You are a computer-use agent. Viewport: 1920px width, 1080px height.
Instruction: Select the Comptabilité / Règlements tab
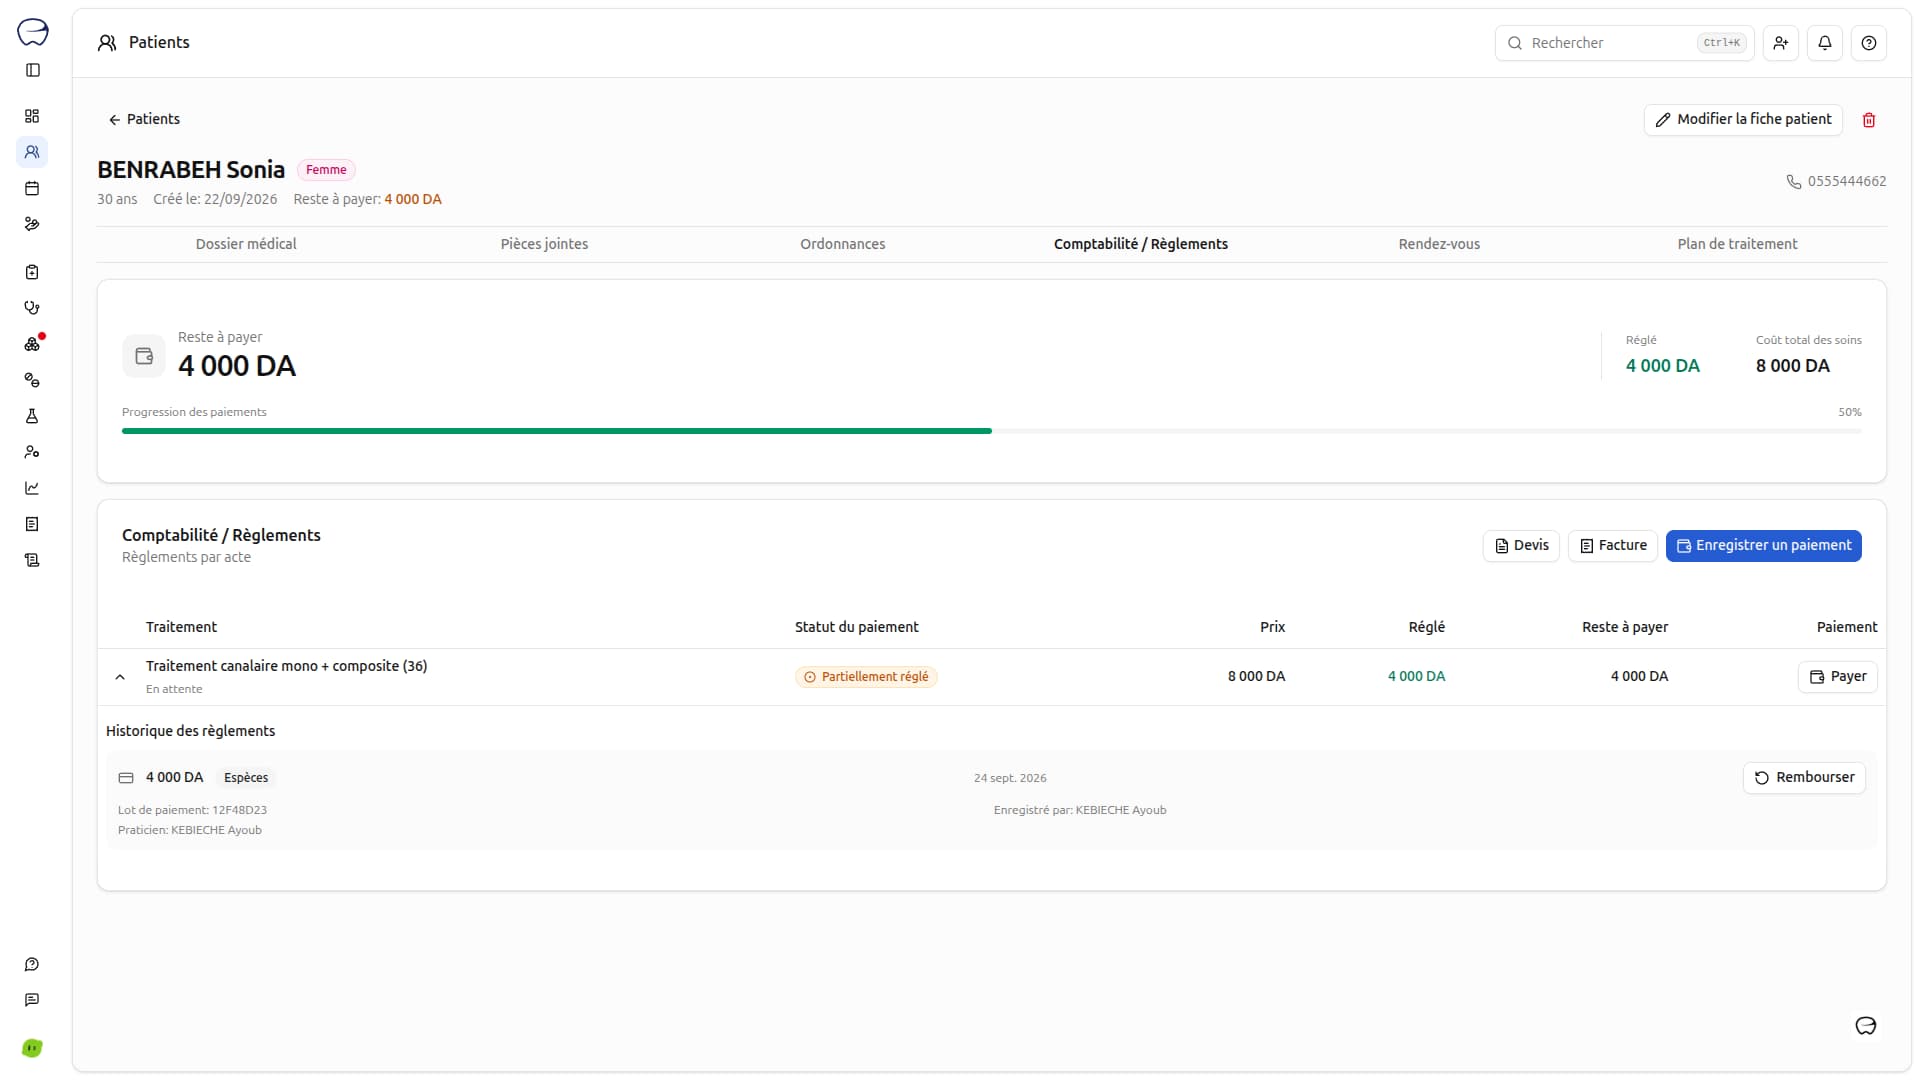(x=1141, y=244)
